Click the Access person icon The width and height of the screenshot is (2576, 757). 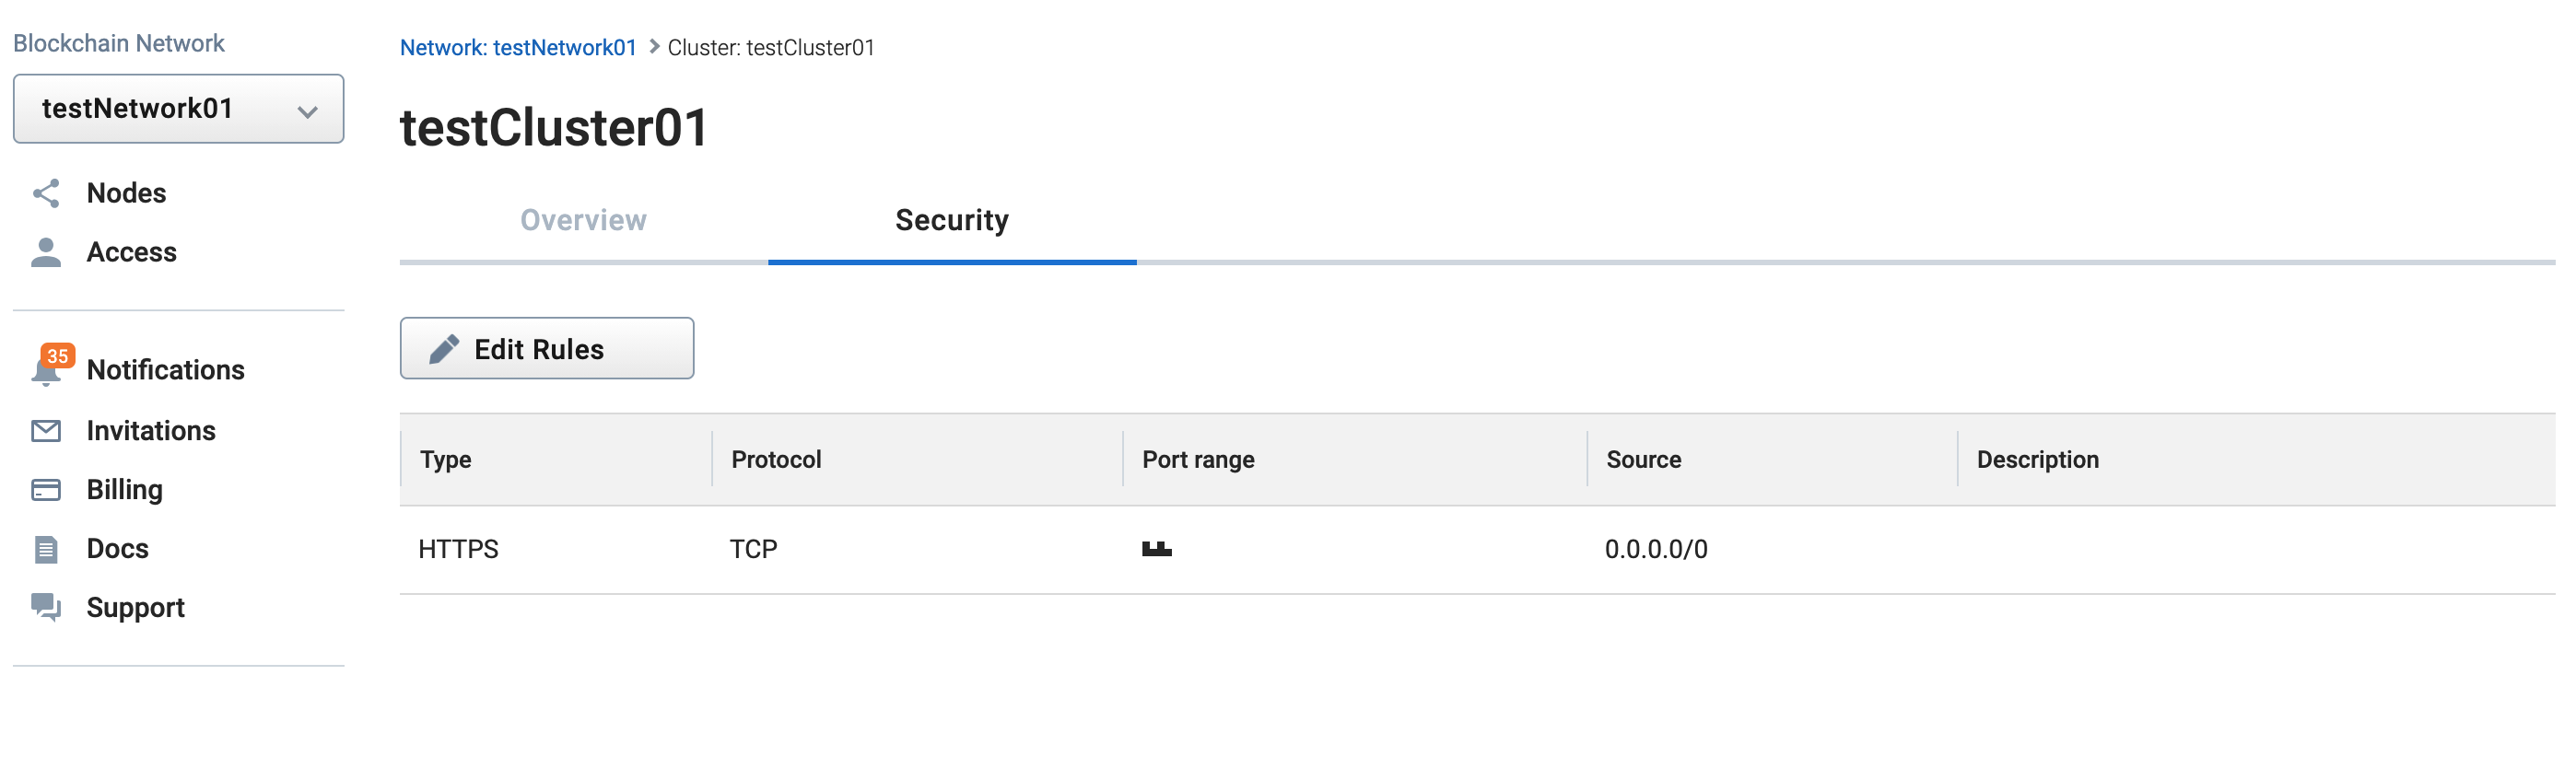(46, 252)
